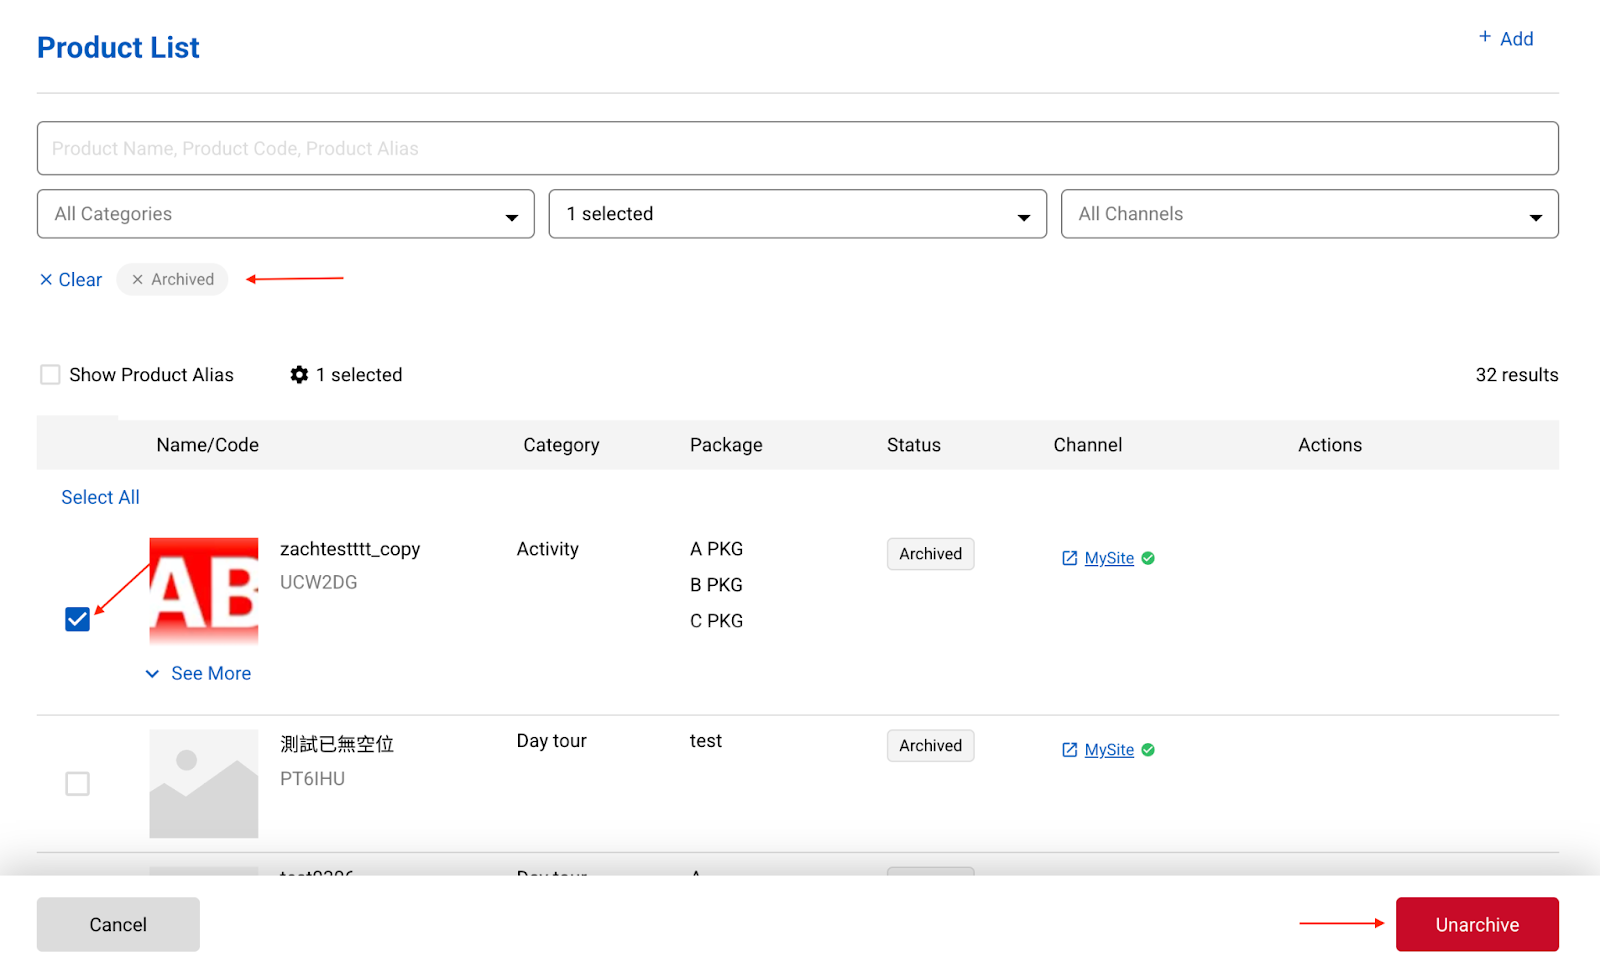Expand See More under zachtestttt_copy
Image resolution: width=1600 pixels, height=972 pixels.
click(198, 674)
